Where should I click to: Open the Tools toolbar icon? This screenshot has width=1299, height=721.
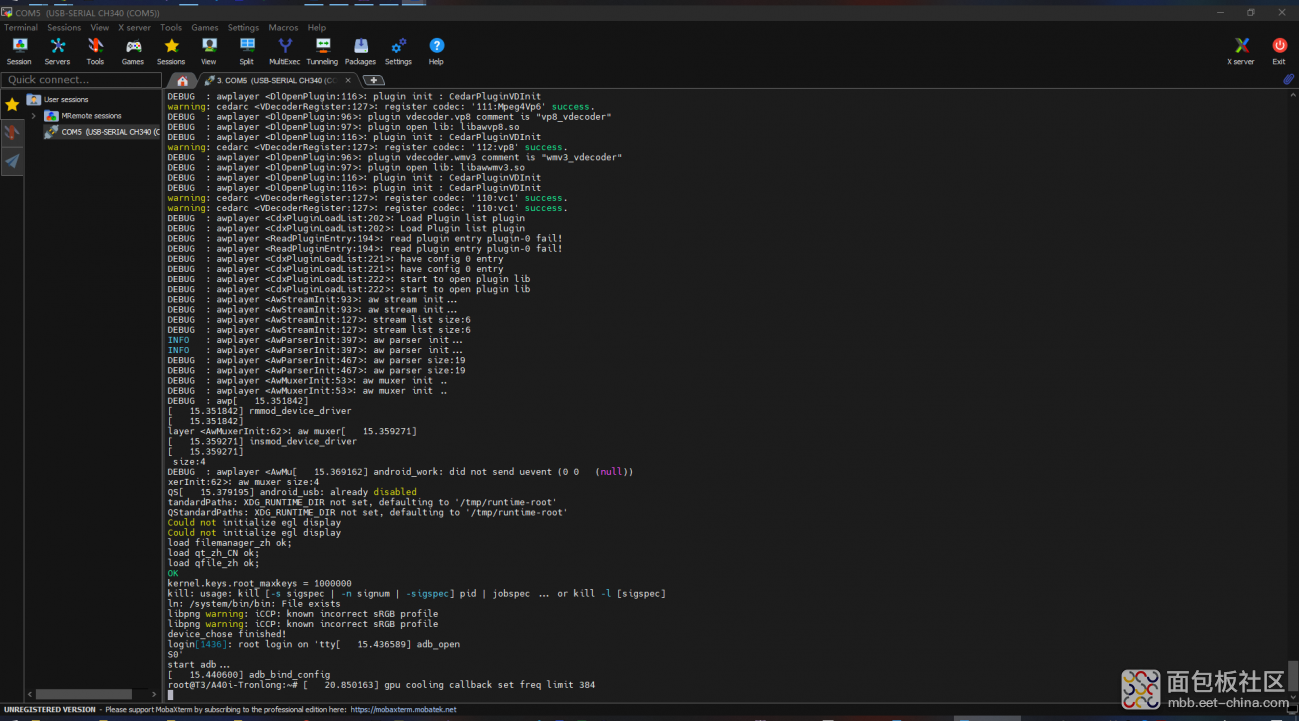tap(95, 51)
